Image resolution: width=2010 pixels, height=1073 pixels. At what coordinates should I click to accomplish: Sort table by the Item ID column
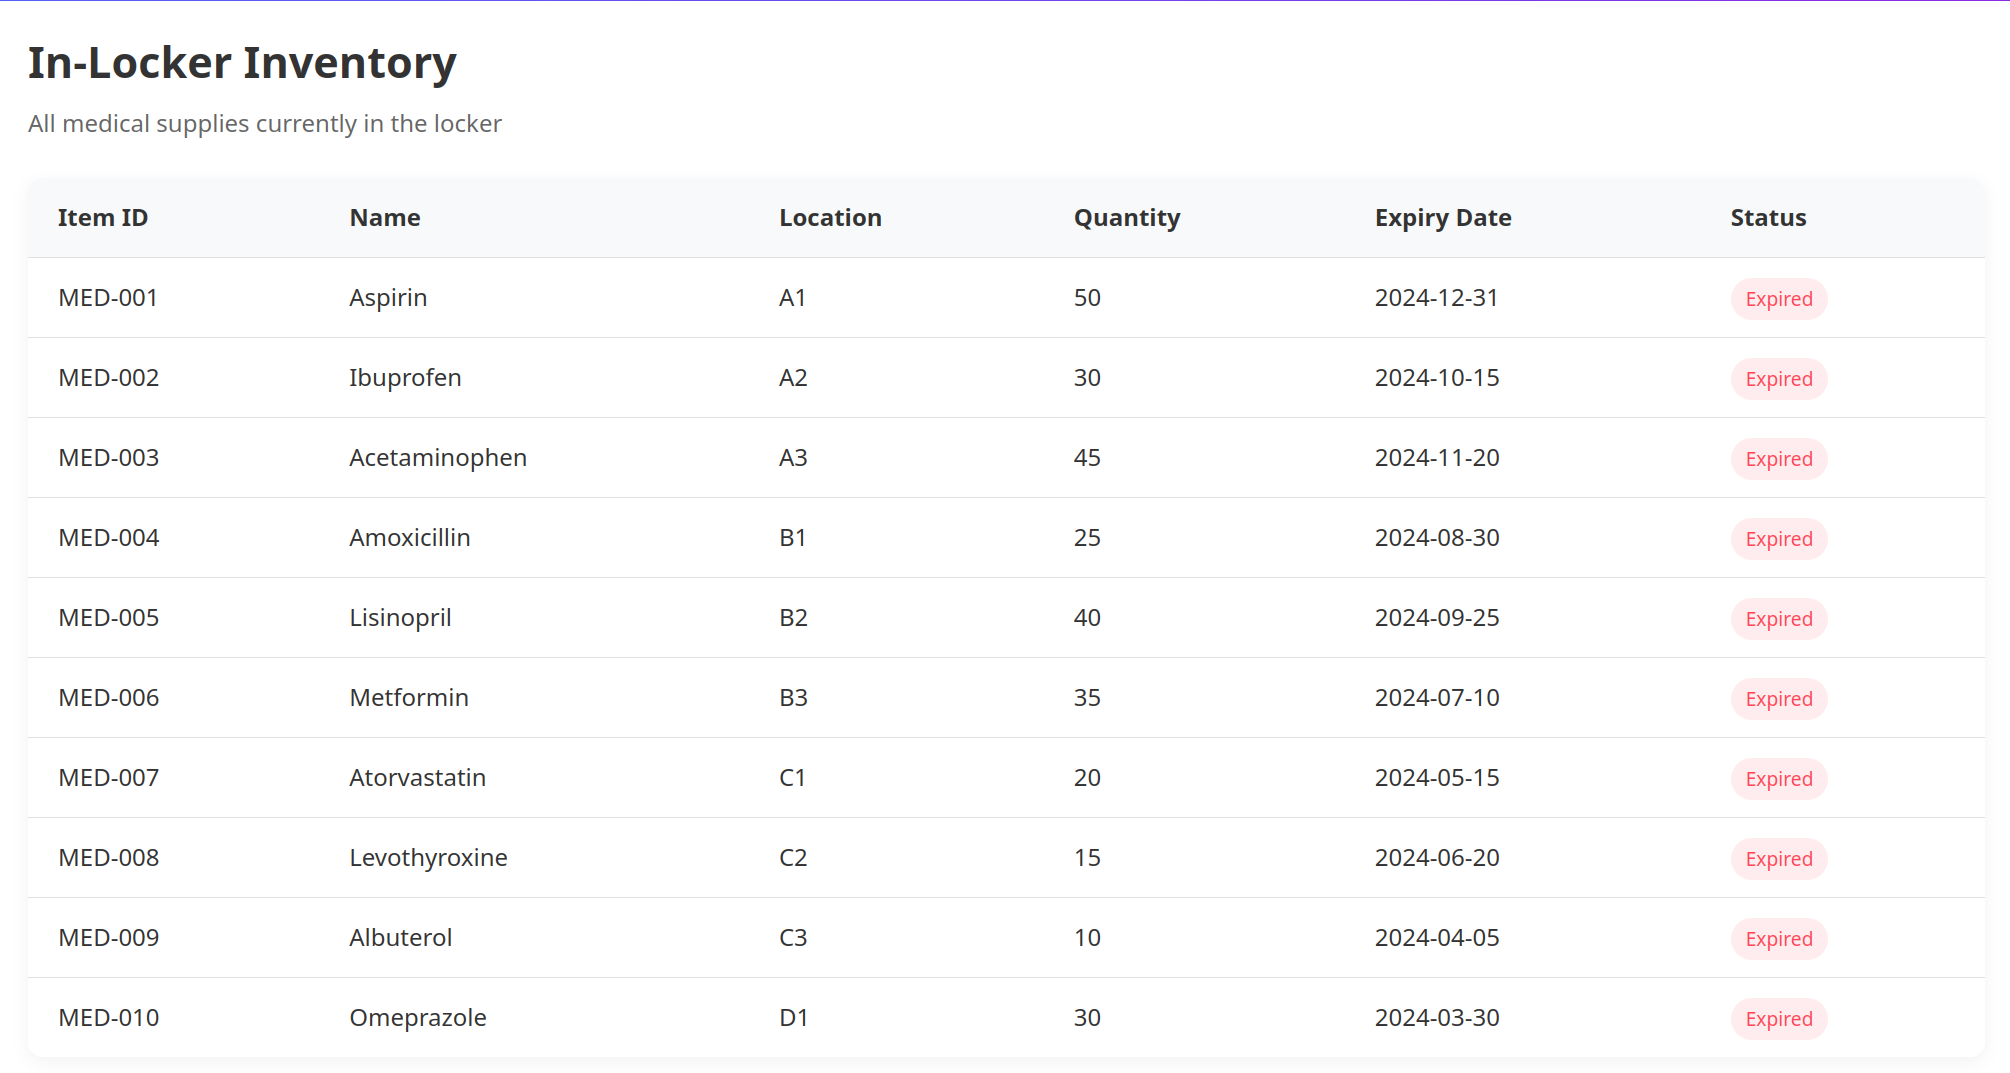[102, 218]
